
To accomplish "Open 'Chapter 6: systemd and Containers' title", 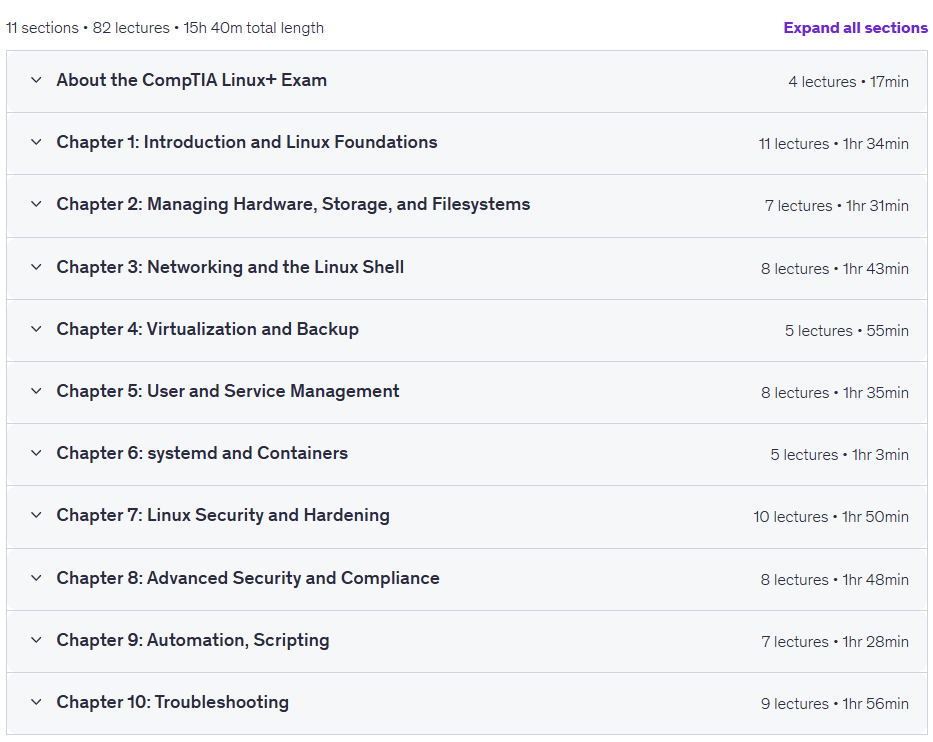I will pos(202,453).
